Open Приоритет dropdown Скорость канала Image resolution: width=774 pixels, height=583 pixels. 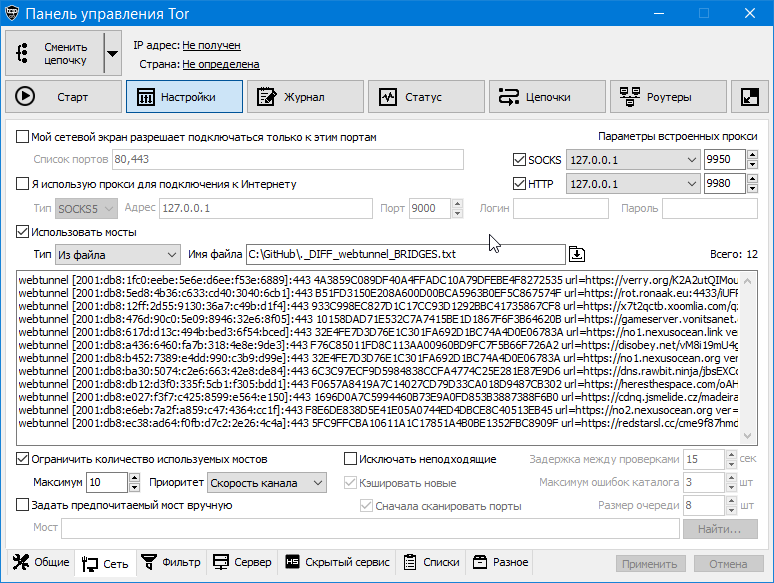[x=267, y=483]
